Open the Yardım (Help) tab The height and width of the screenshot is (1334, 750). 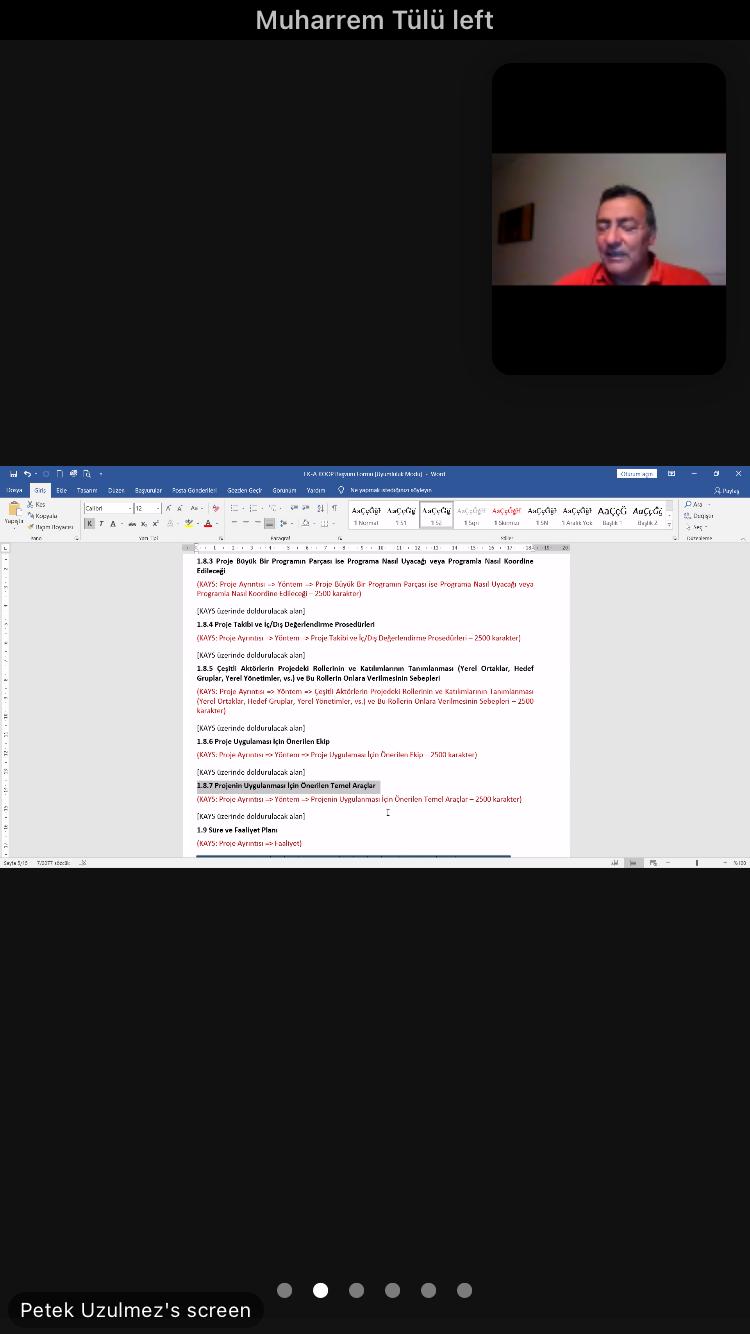[x=315, y=490]
